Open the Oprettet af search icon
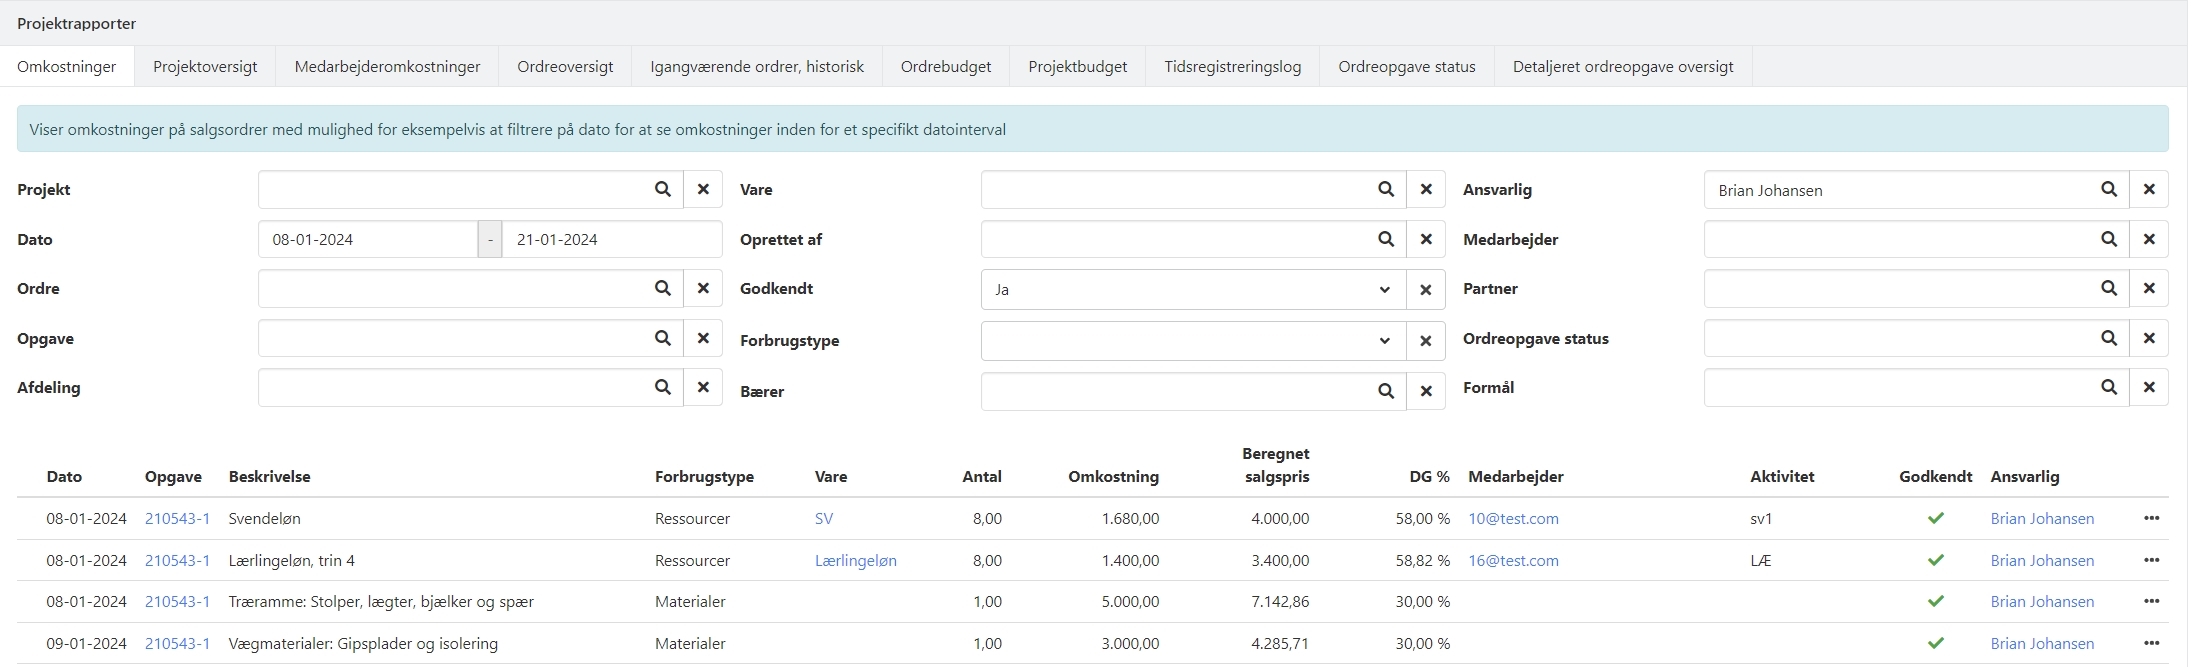2193x667 pixels. click(x=1386, y=239)
